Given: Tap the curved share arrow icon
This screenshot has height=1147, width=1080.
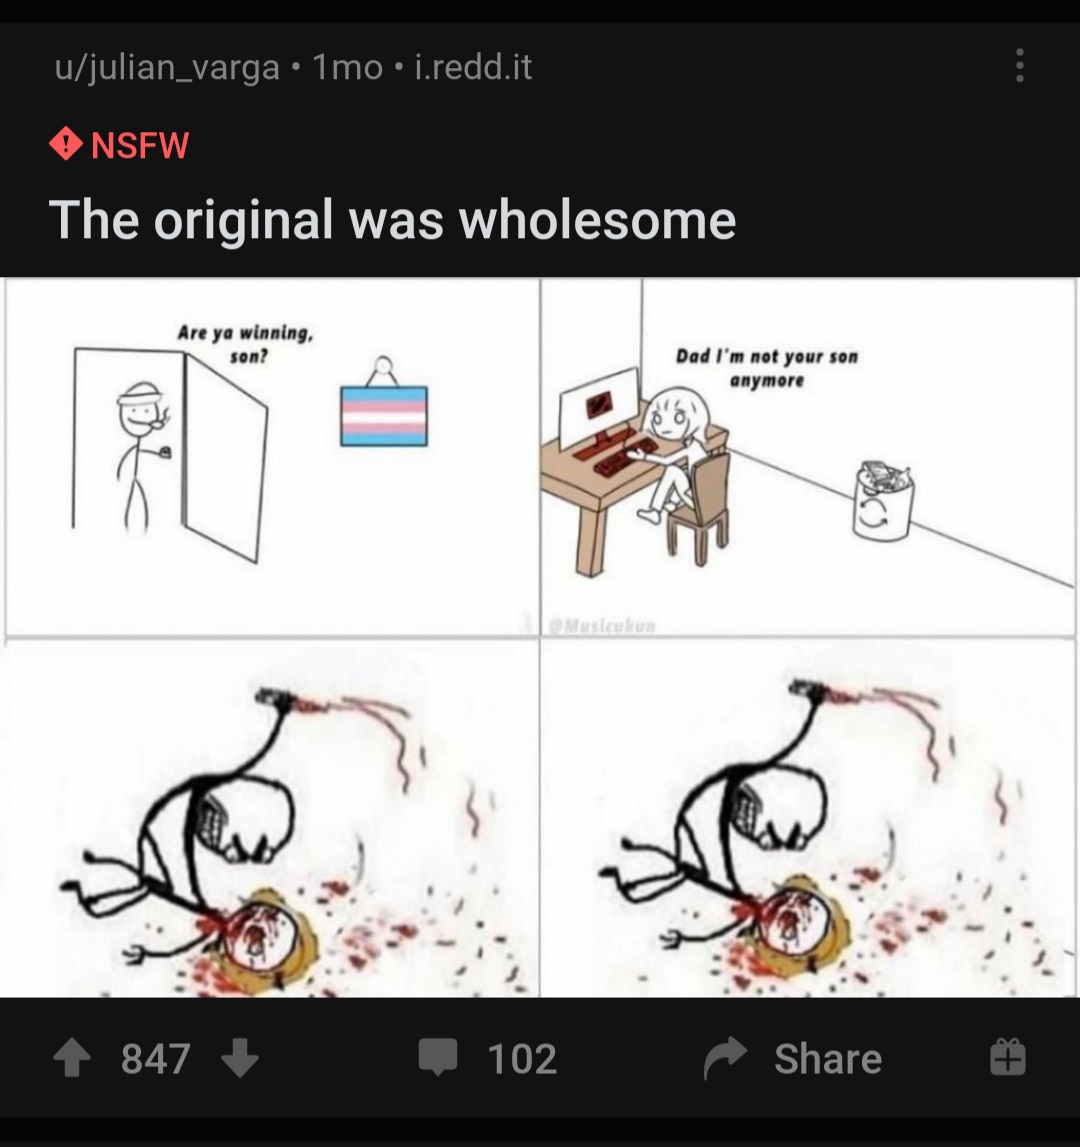Looking at the screenshot, I should pyautogui.click(x=725, y=1058).
